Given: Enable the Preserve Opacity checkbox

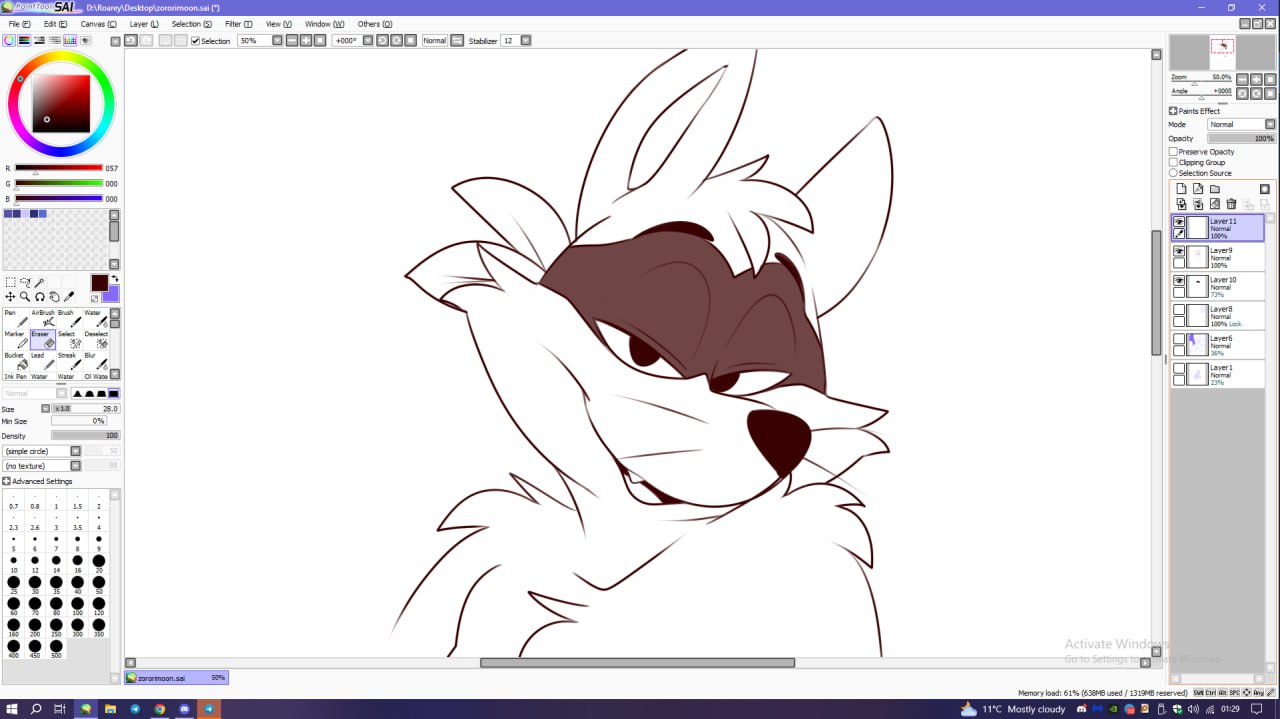Looking at the screenshot, I should tap(1174, 152).
